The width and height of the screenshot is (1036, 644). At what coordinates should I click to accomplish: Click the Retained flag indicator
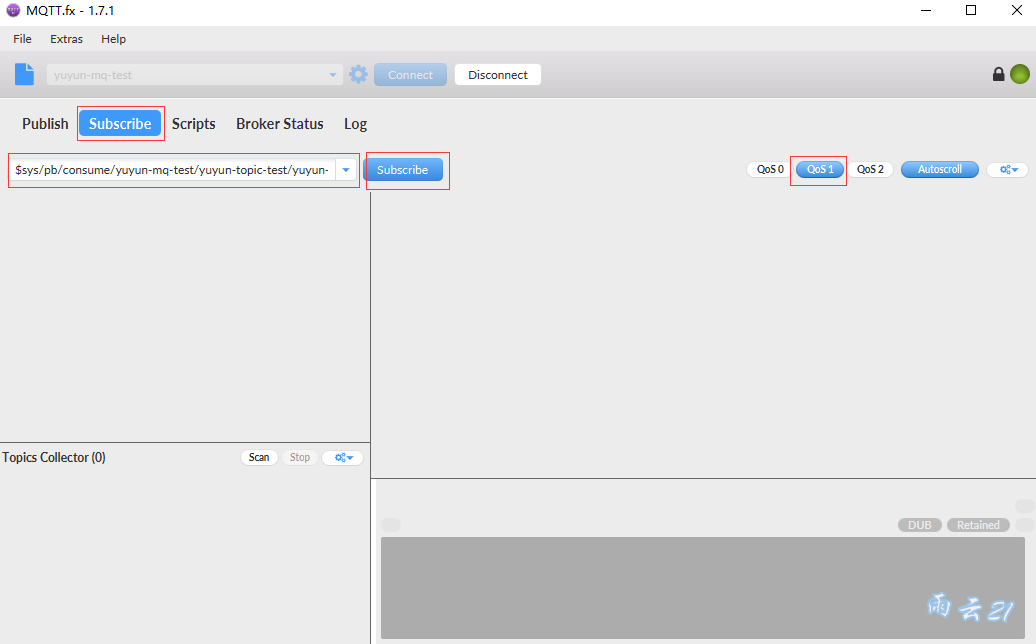[x=979, y=525]
